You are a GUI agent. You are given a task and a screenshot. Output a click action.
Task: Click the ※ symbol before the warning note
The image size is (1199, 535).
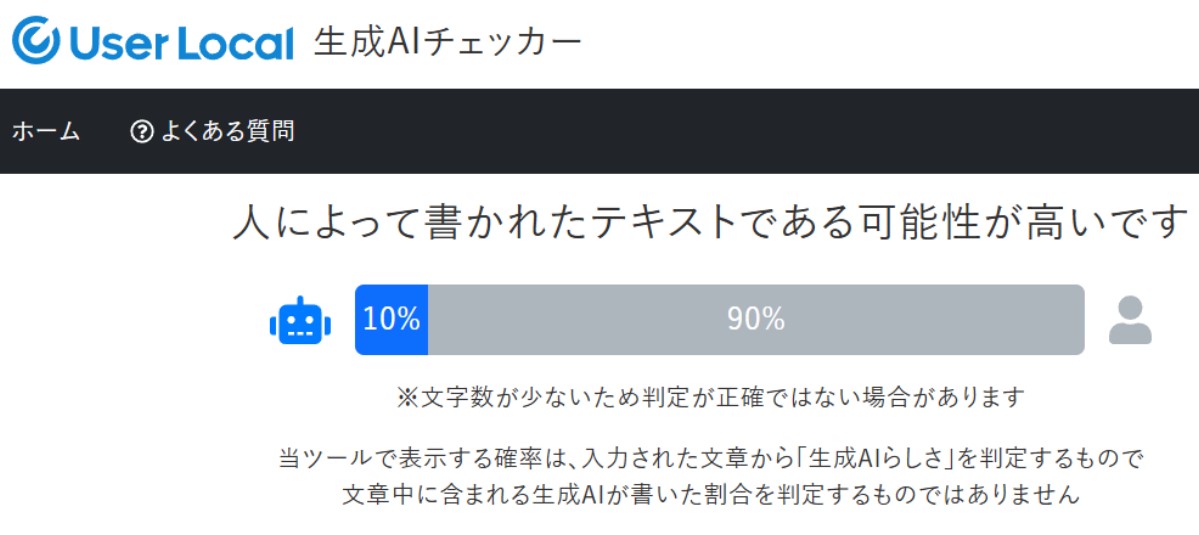406,398
